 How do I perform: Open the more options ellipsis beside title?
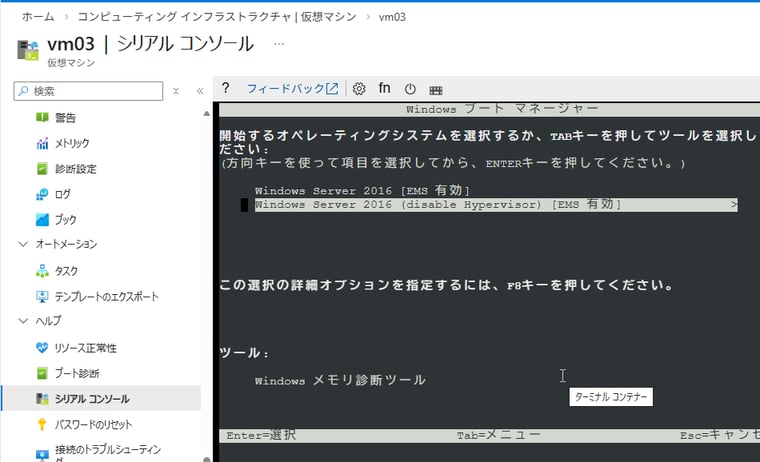pyautogui.click(x=279, y=44)
